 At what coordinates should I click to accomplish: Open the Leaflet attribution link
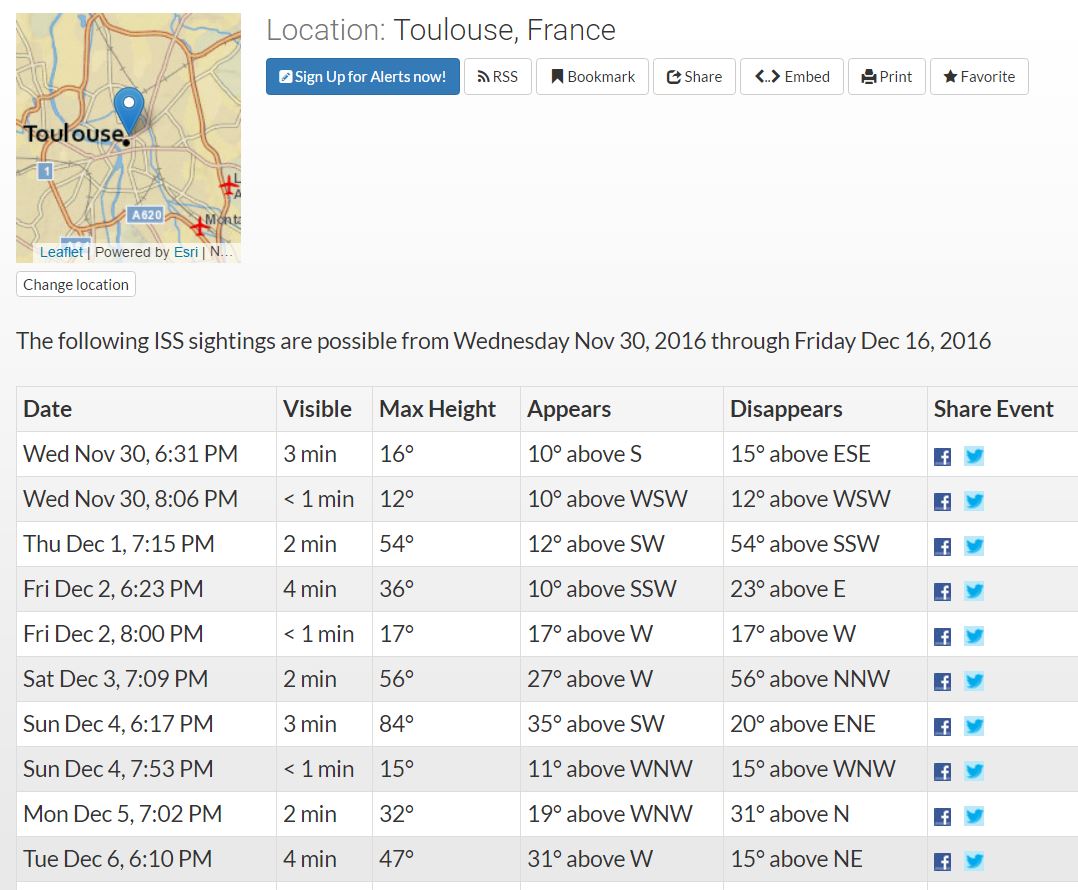tap(61, 252)
